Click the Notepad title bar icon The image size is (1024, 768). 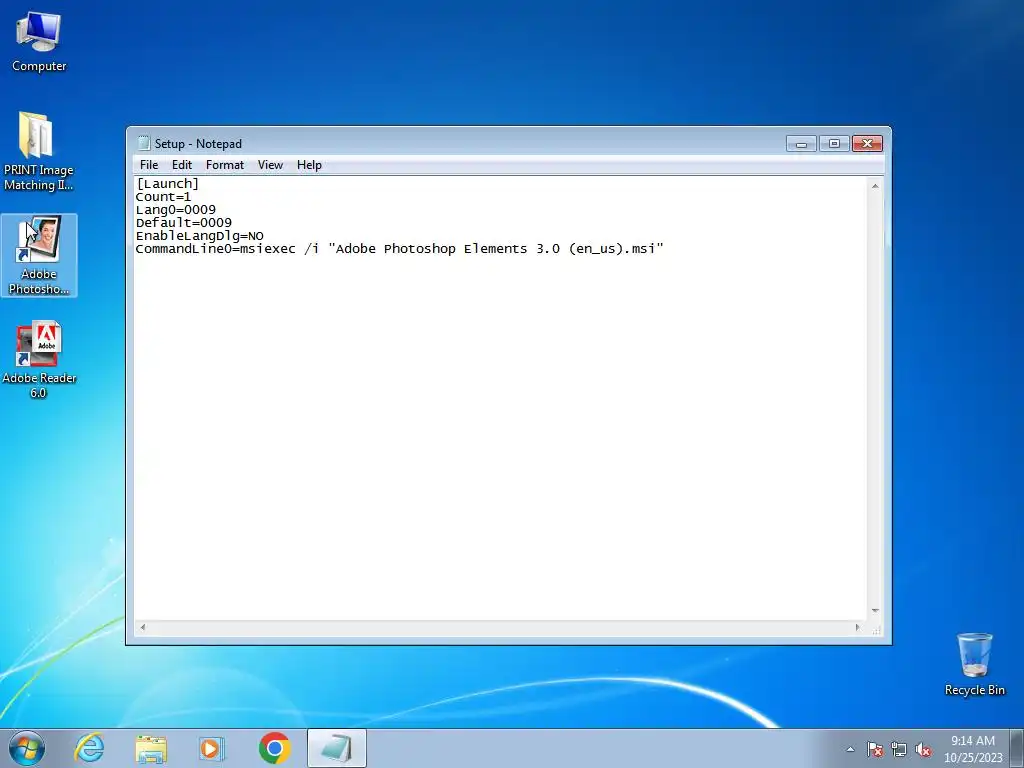click(x=144, y=144)
